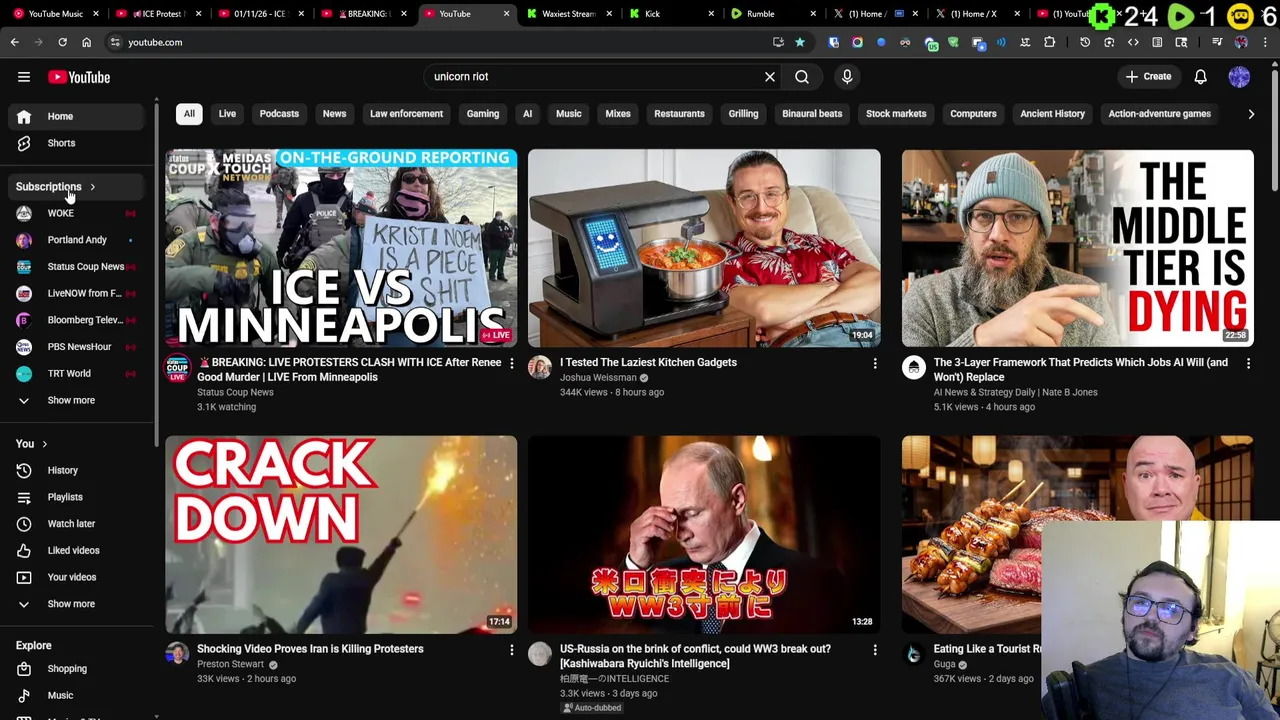Select the All filter chip

189,114
